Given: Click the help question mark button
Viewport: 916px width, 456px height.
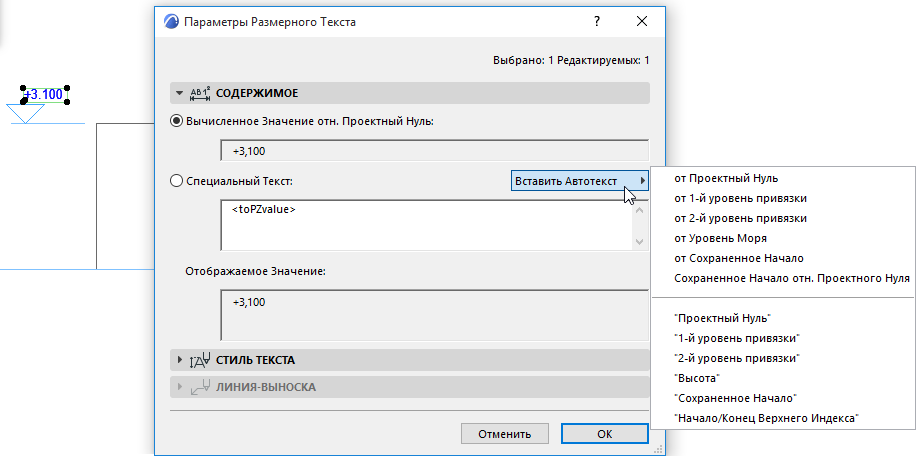Looking at the screenshot, I should [x=597, y=21].
